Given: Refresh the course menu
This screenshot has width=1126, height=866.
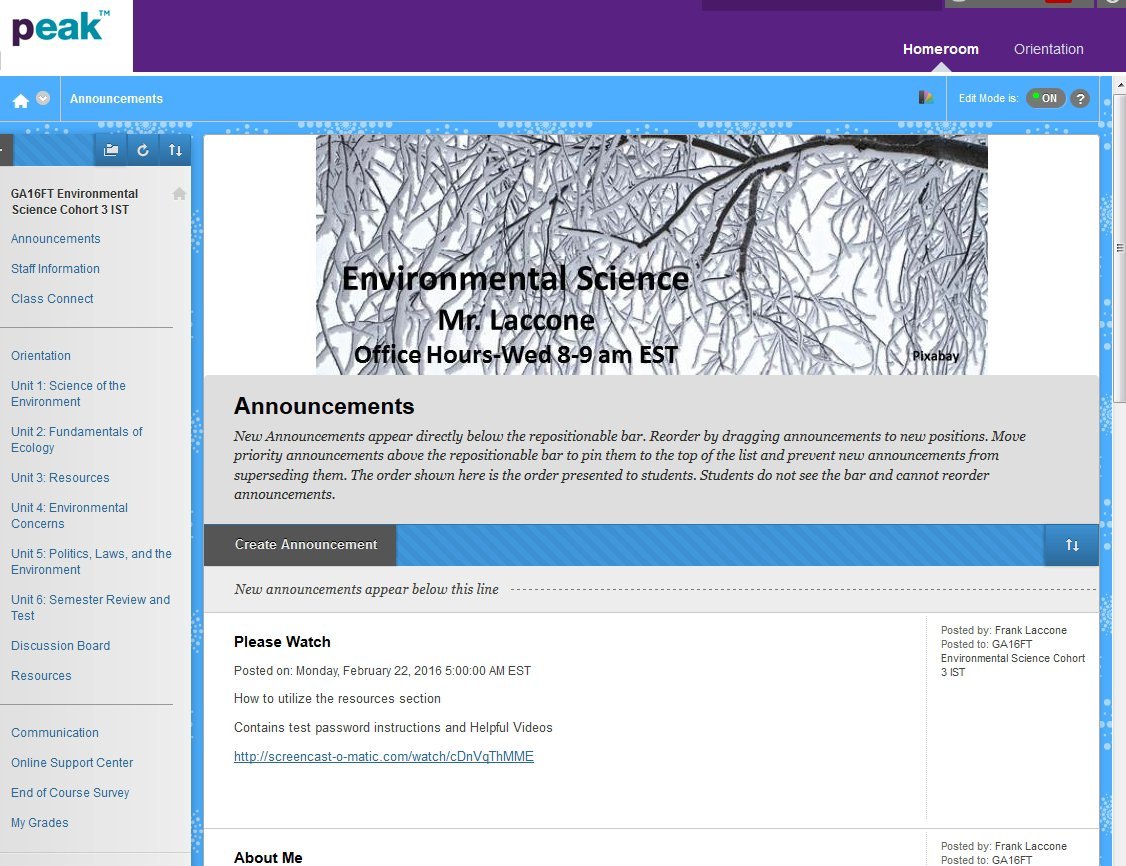Looking at the screenshot, I should (x=143, y=149).
